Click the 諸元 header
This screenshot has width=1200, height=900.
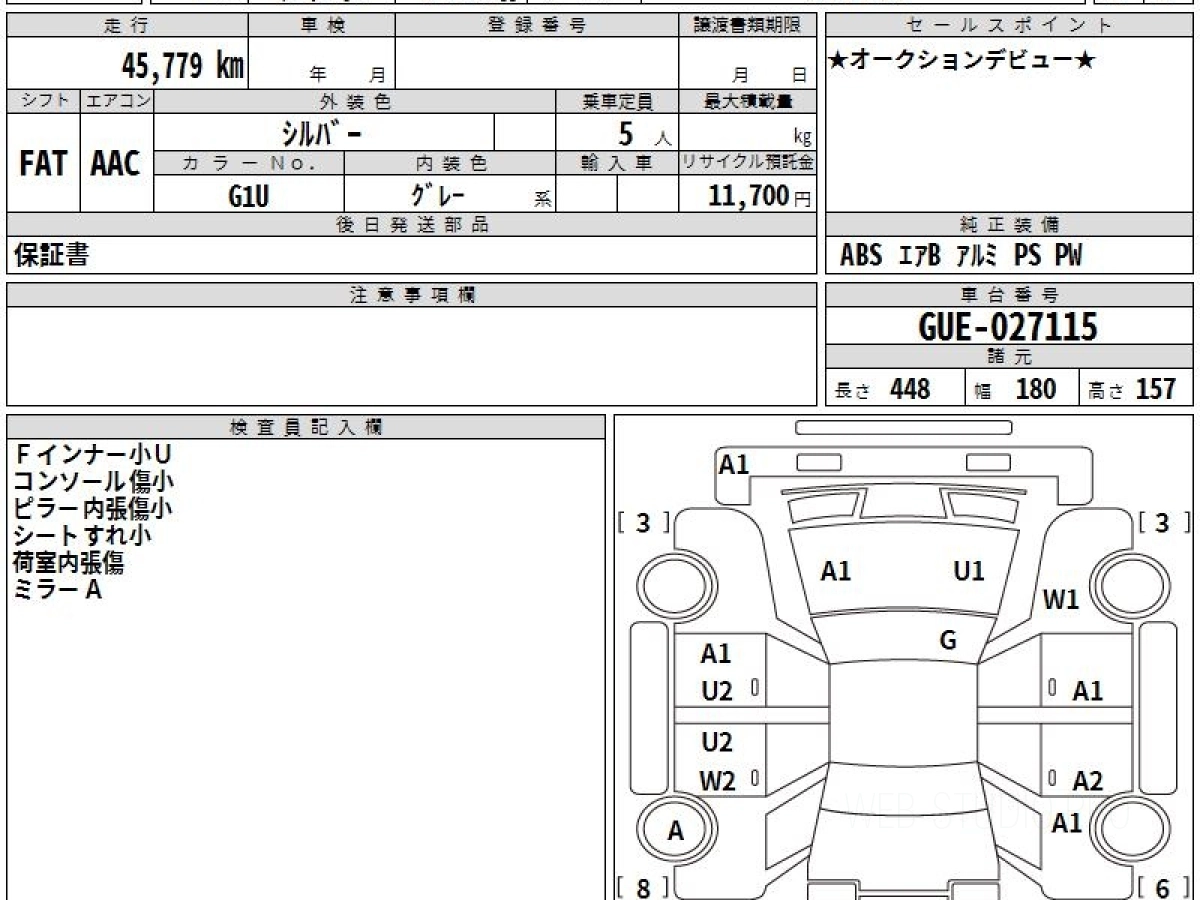[x=1010, y=357]
